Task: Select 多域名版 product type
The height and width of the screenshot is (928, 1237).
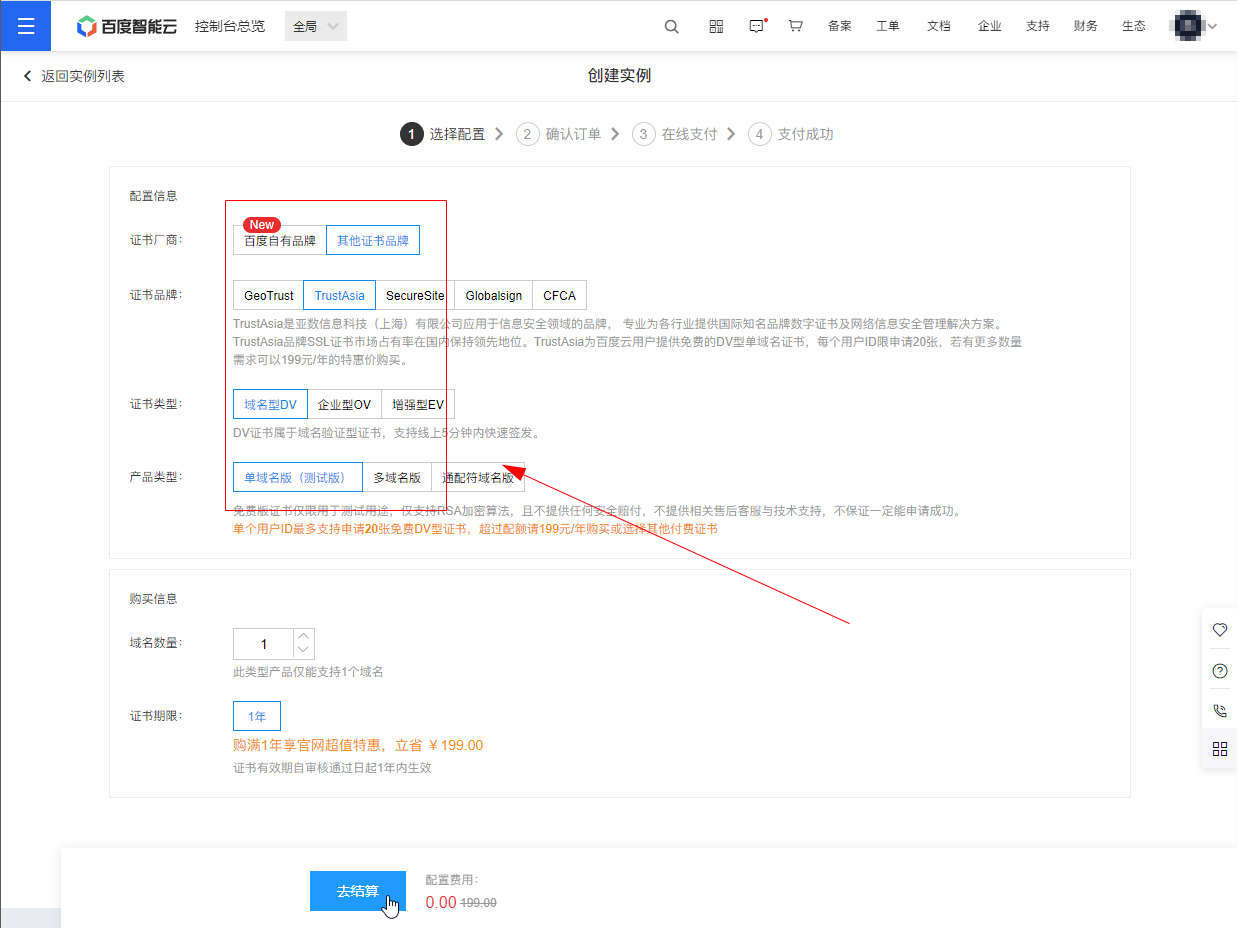Action: (x=397, y=478)
